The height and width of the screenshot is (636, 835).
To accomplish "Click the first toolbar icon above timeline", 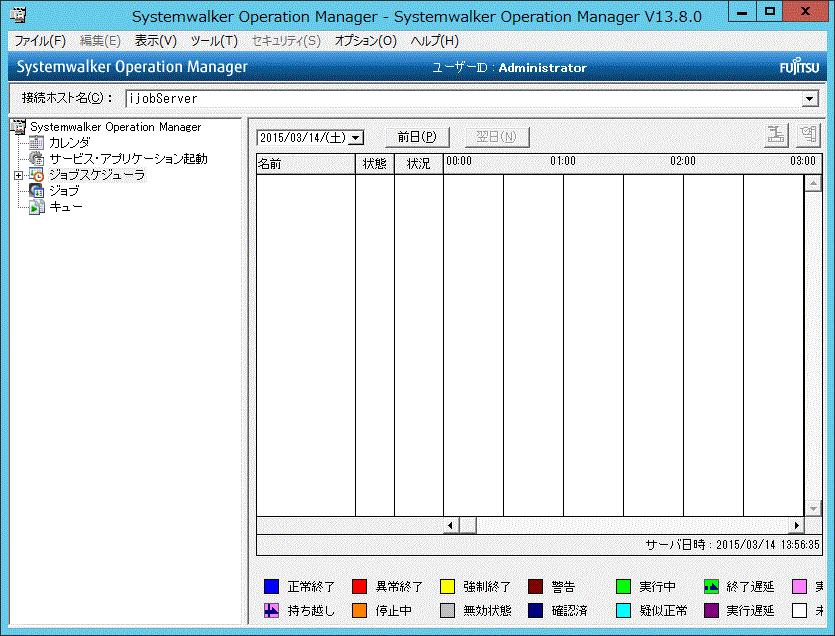I will coord(776,135).
